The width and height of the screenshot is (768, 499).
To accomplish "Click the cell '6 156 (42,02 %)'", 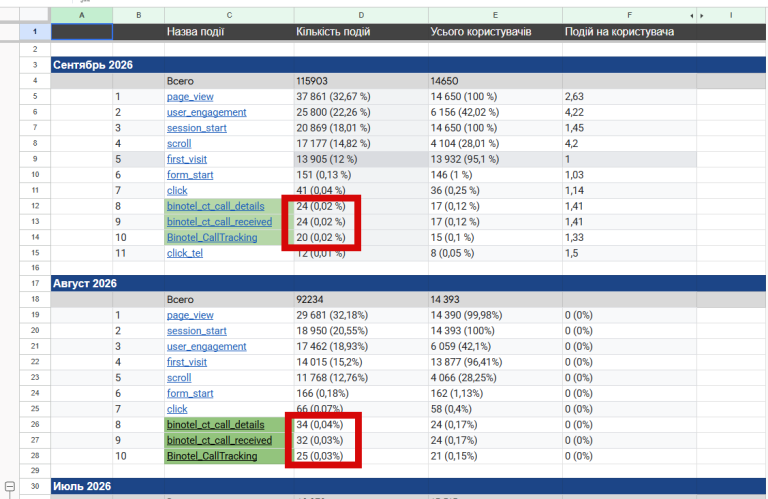I will click(495, 112).
